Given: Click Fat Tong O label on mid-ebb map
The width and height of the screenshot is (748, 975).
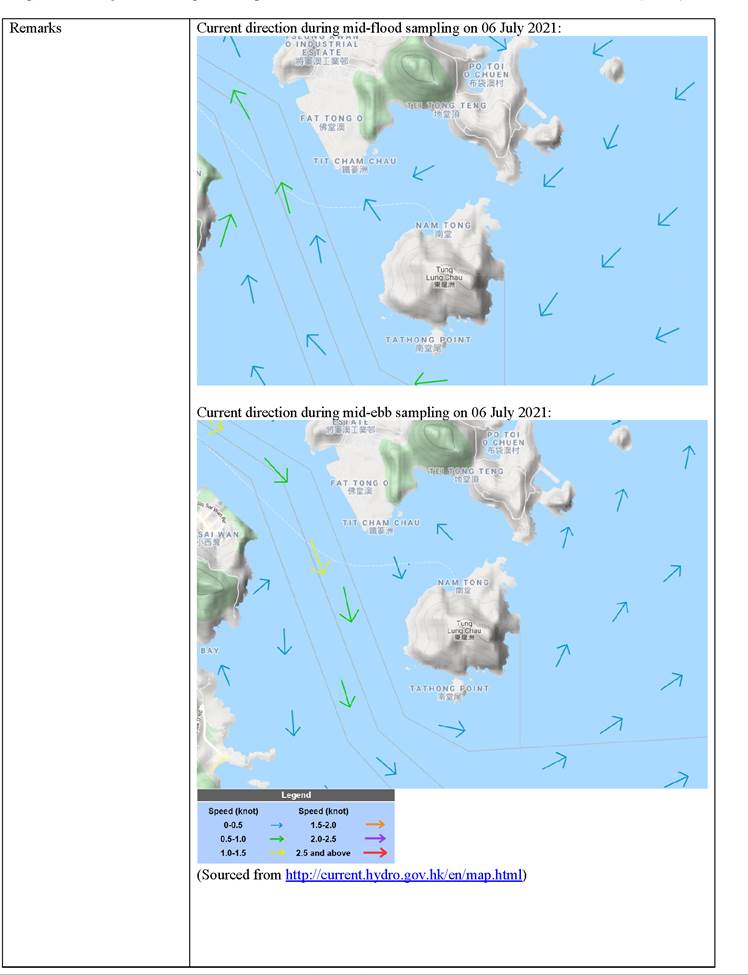Looking at the screenshot, I should [358, 484].
